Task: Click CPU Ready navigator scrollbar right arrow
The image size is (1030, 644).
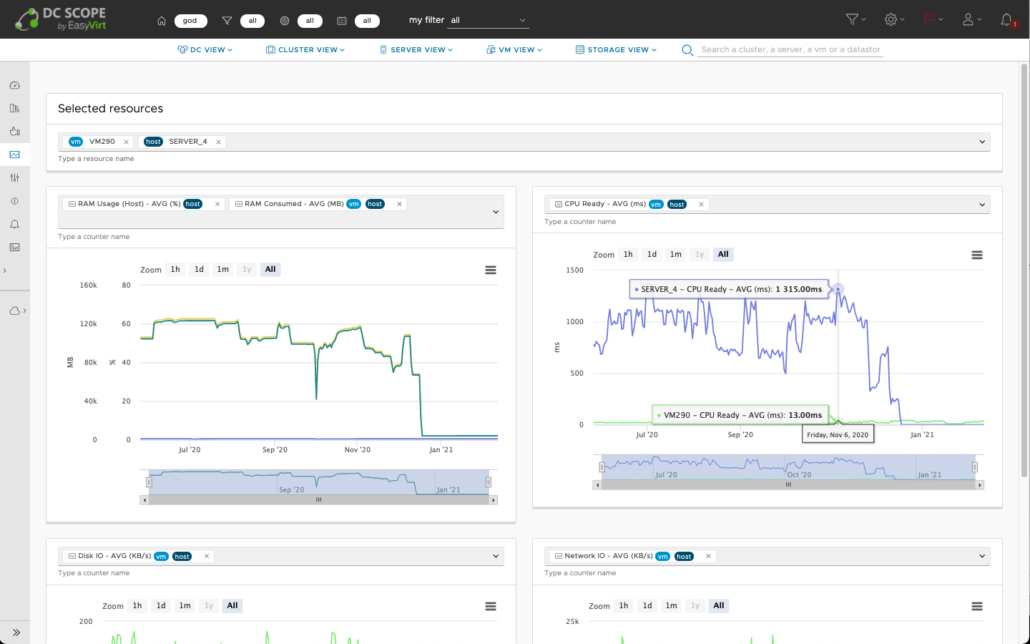Action: click(979, 485)
